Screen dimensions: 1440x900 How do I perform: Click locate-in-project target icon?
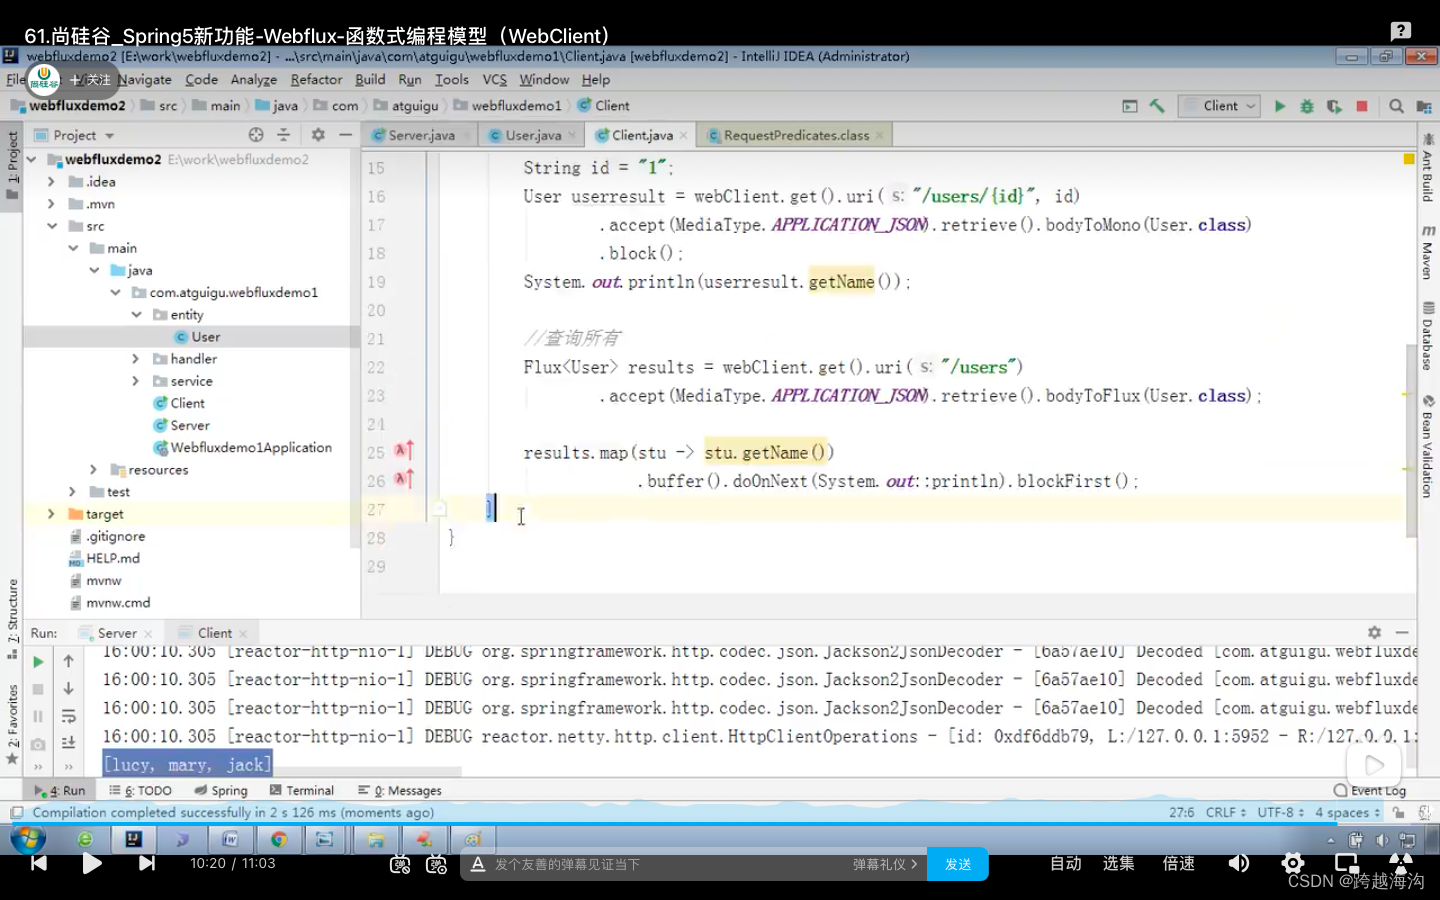(256, 135)
